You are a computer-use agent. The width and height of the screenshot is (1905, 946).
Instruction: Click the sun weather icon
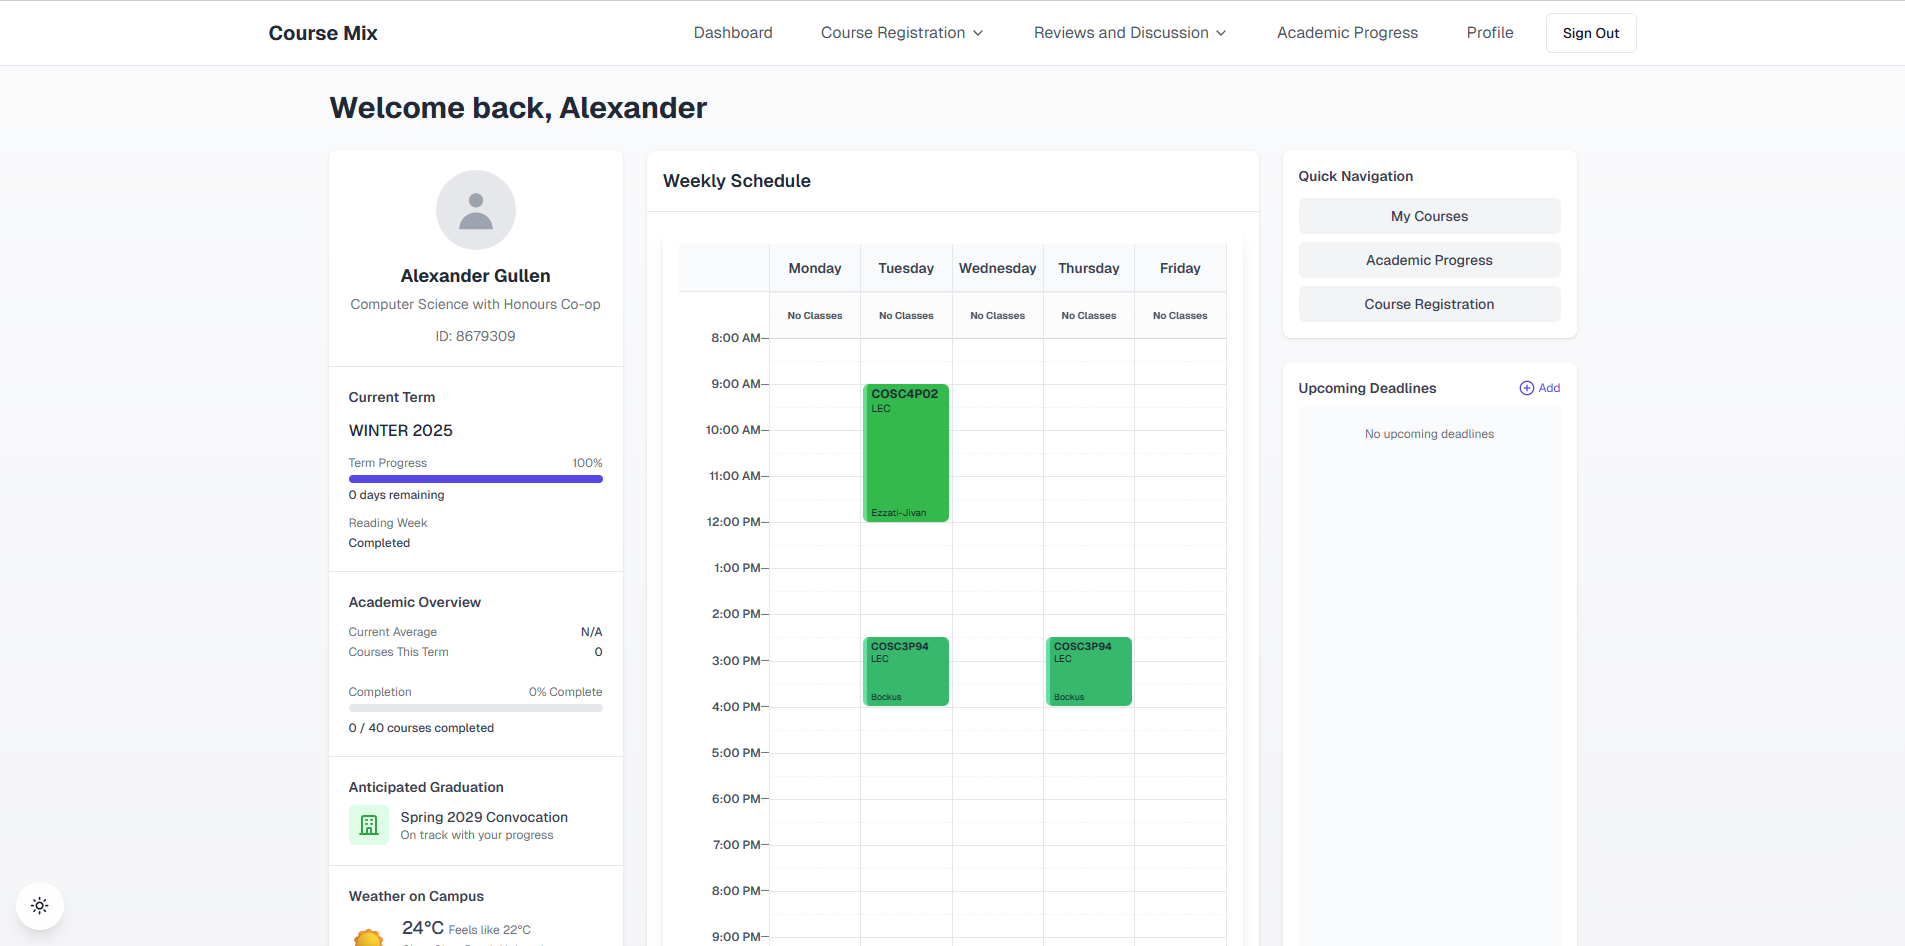coord(369,938)
